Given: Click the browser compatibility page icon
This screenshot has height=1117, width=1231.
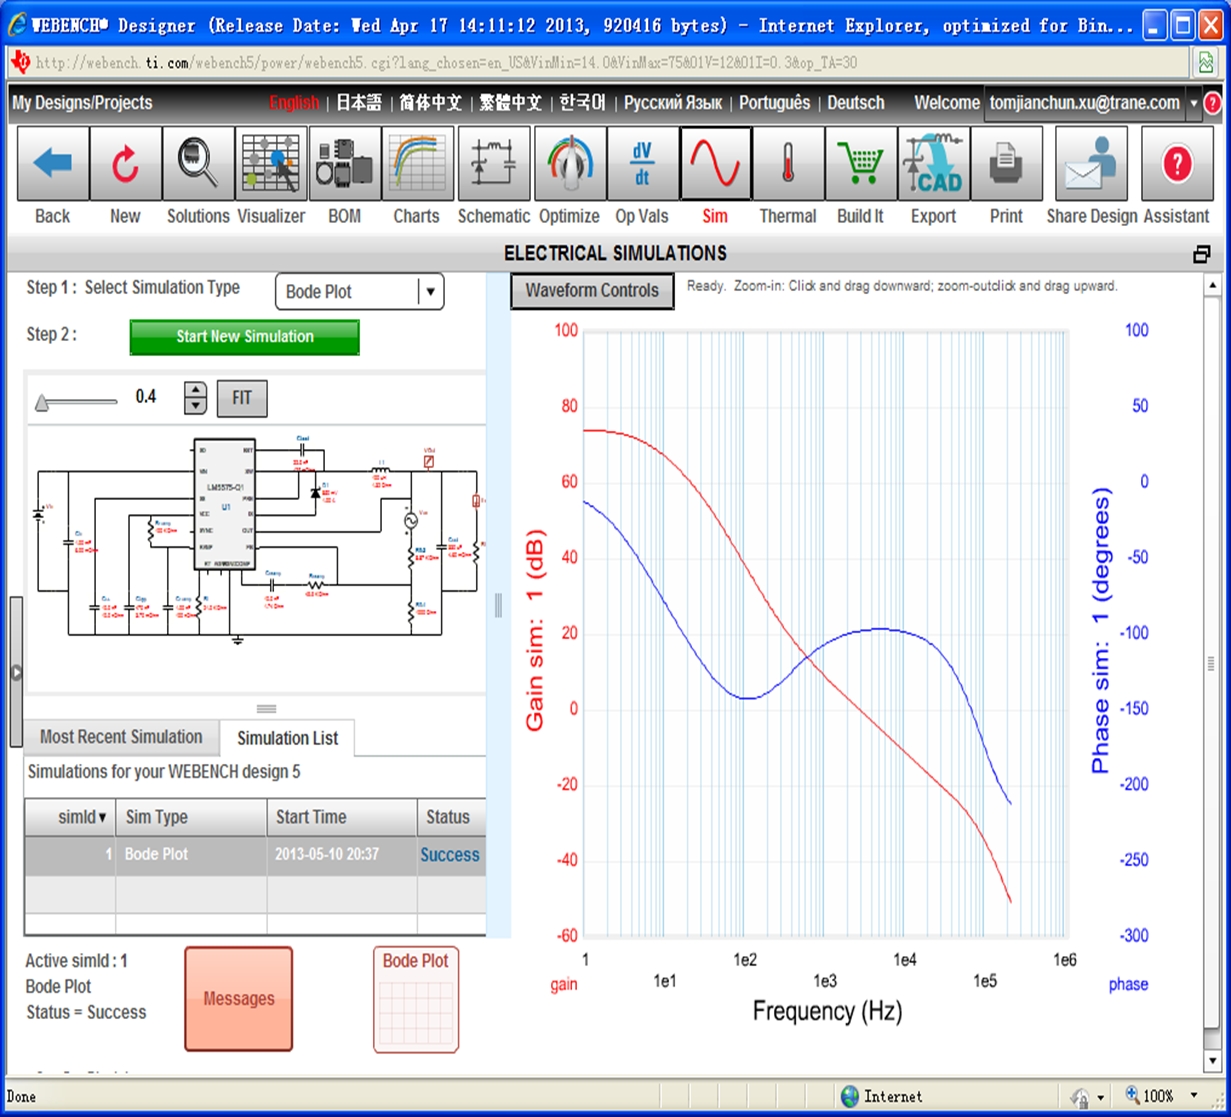Looking at the screenshot, I should pyautogui.click(x=1206, y=62).
